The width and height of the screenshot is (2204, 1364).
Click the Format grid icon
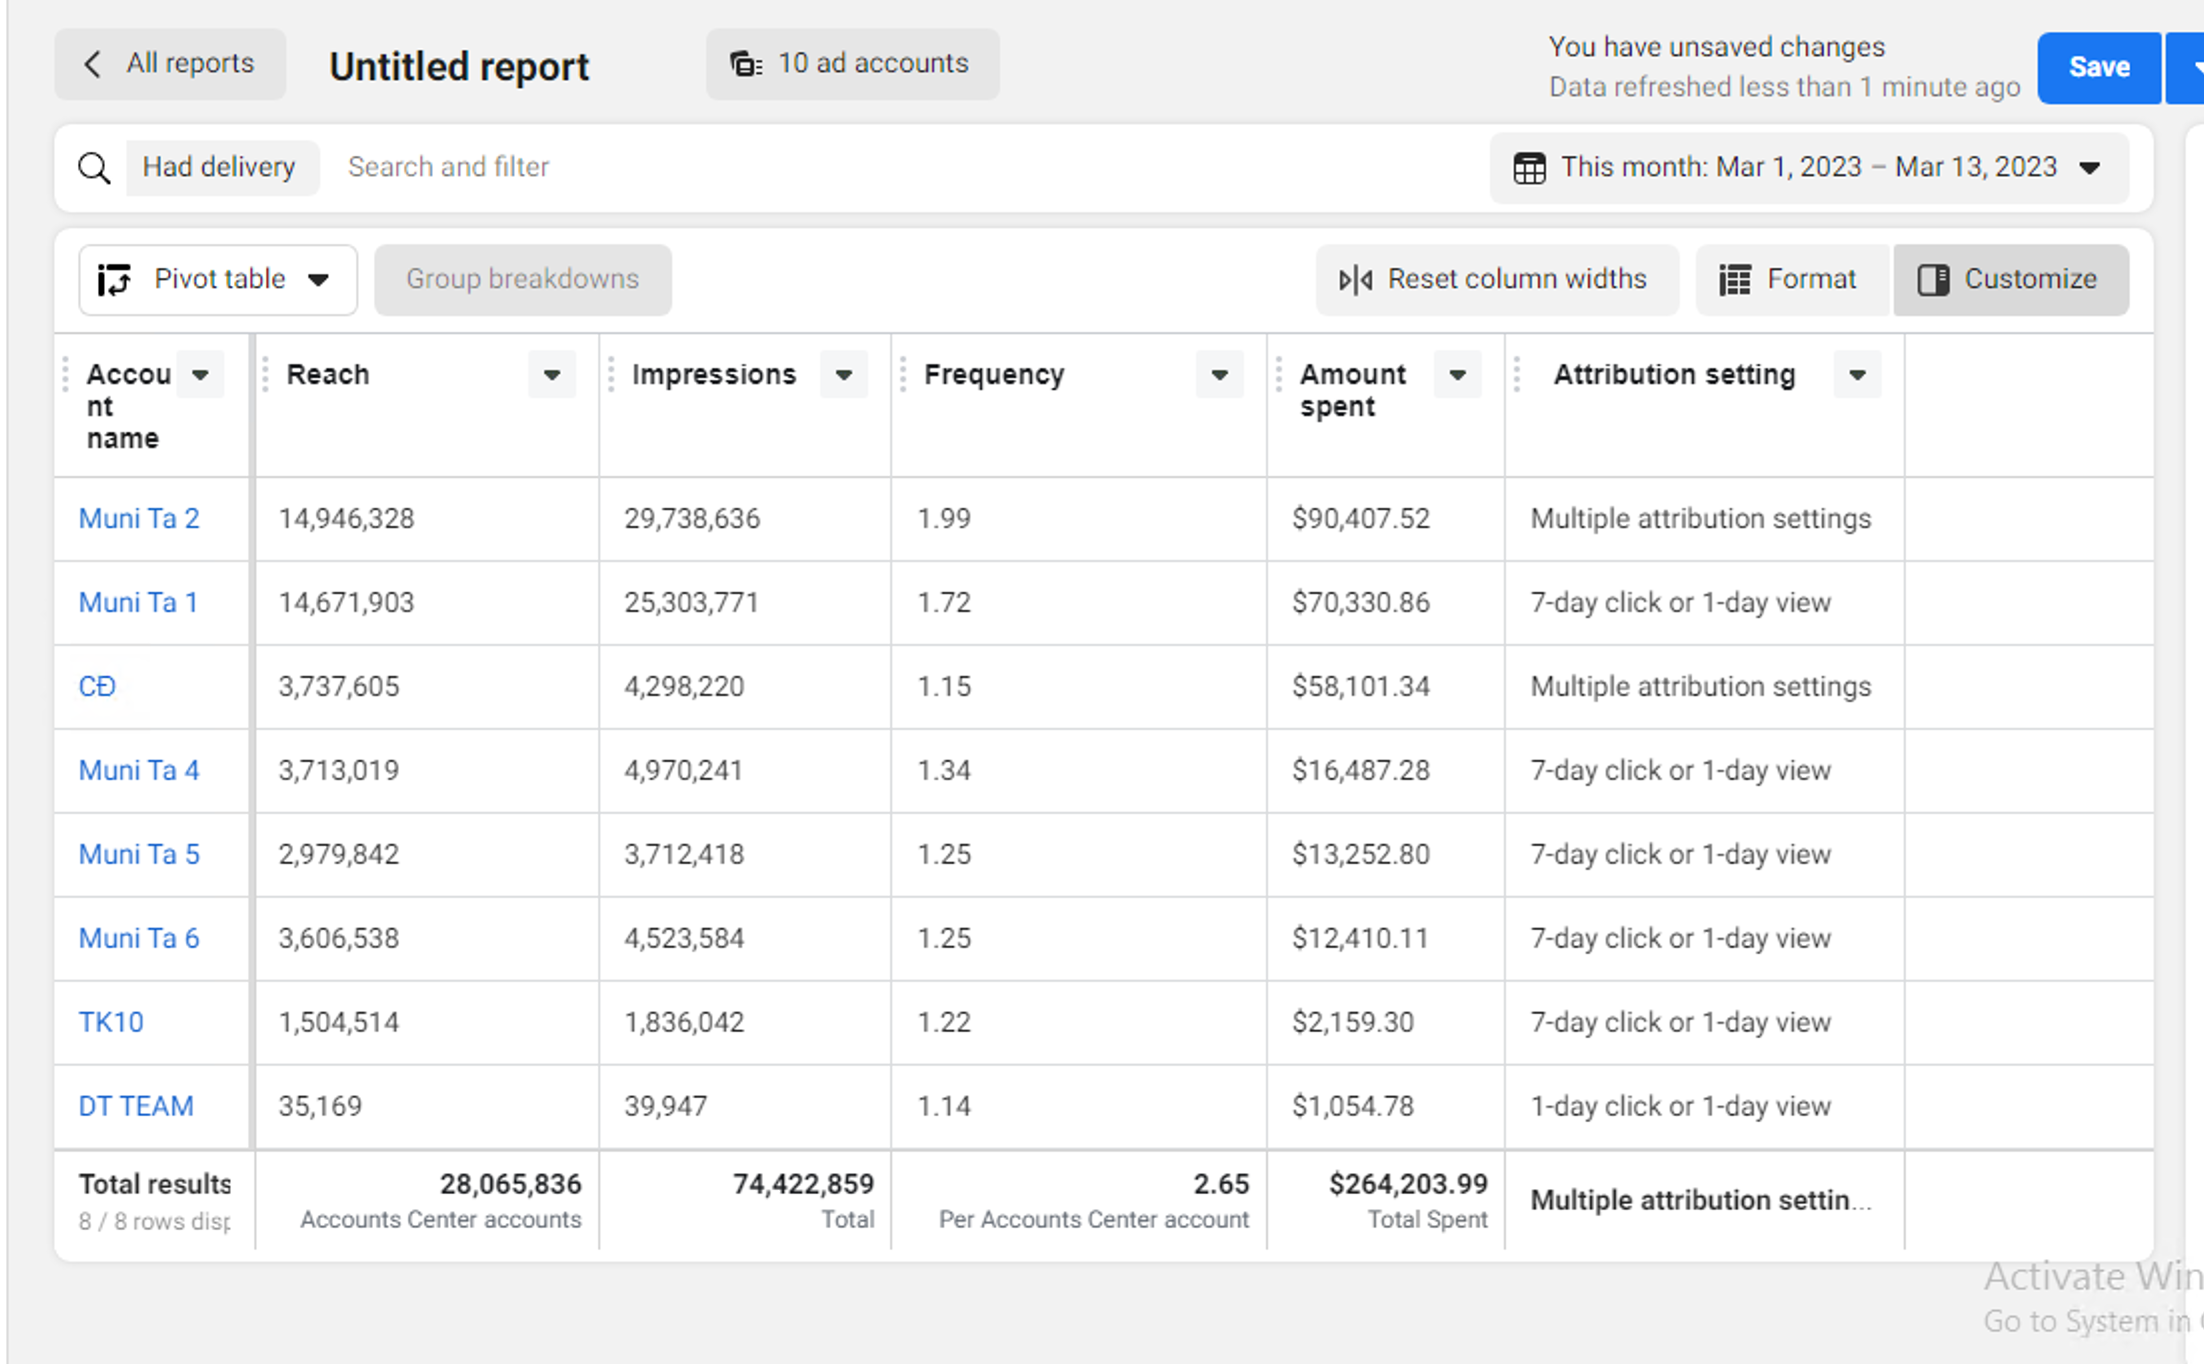pos(1734,280)
